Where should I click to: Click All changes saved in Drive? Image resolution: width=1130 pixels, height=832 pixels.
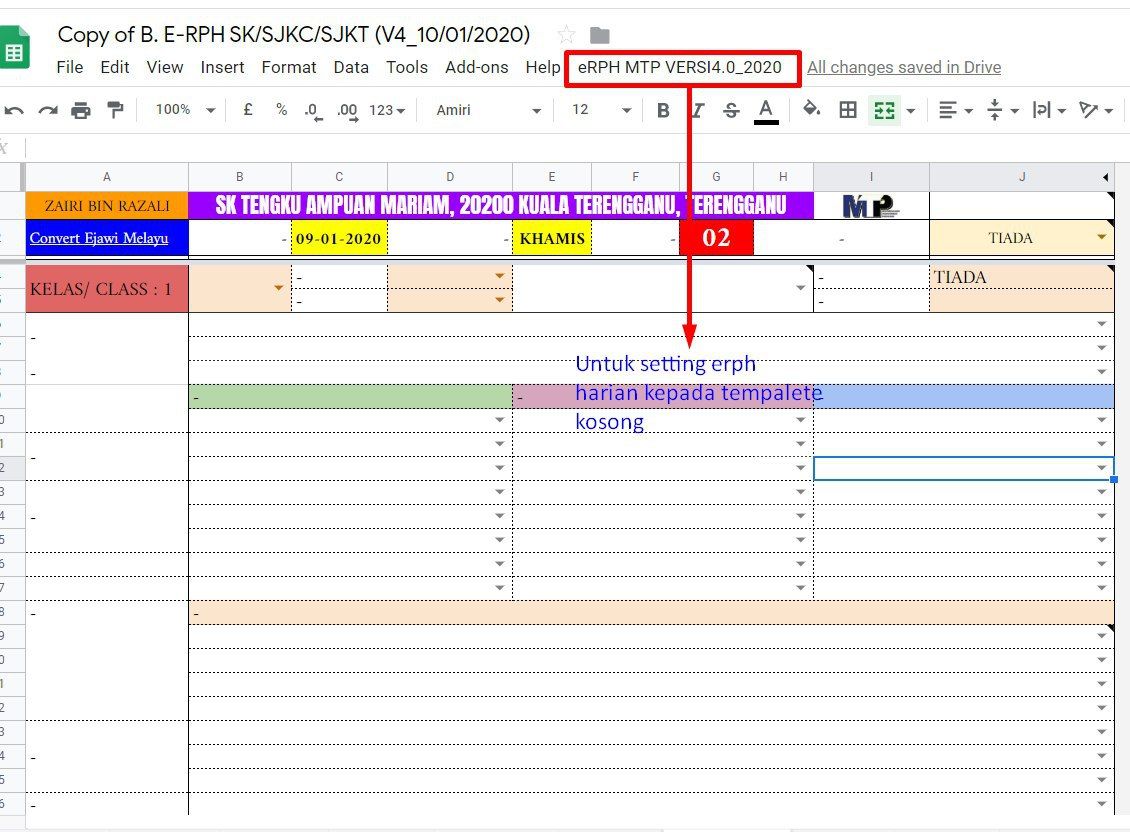[x=904, y=67]
